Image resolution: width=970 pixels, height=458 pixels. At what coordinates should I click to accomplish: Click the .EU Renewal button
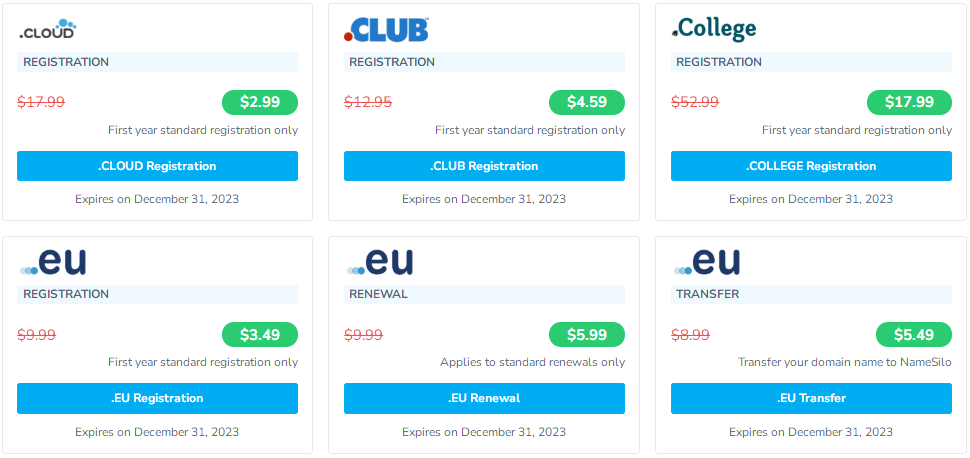tap(484, 398)
